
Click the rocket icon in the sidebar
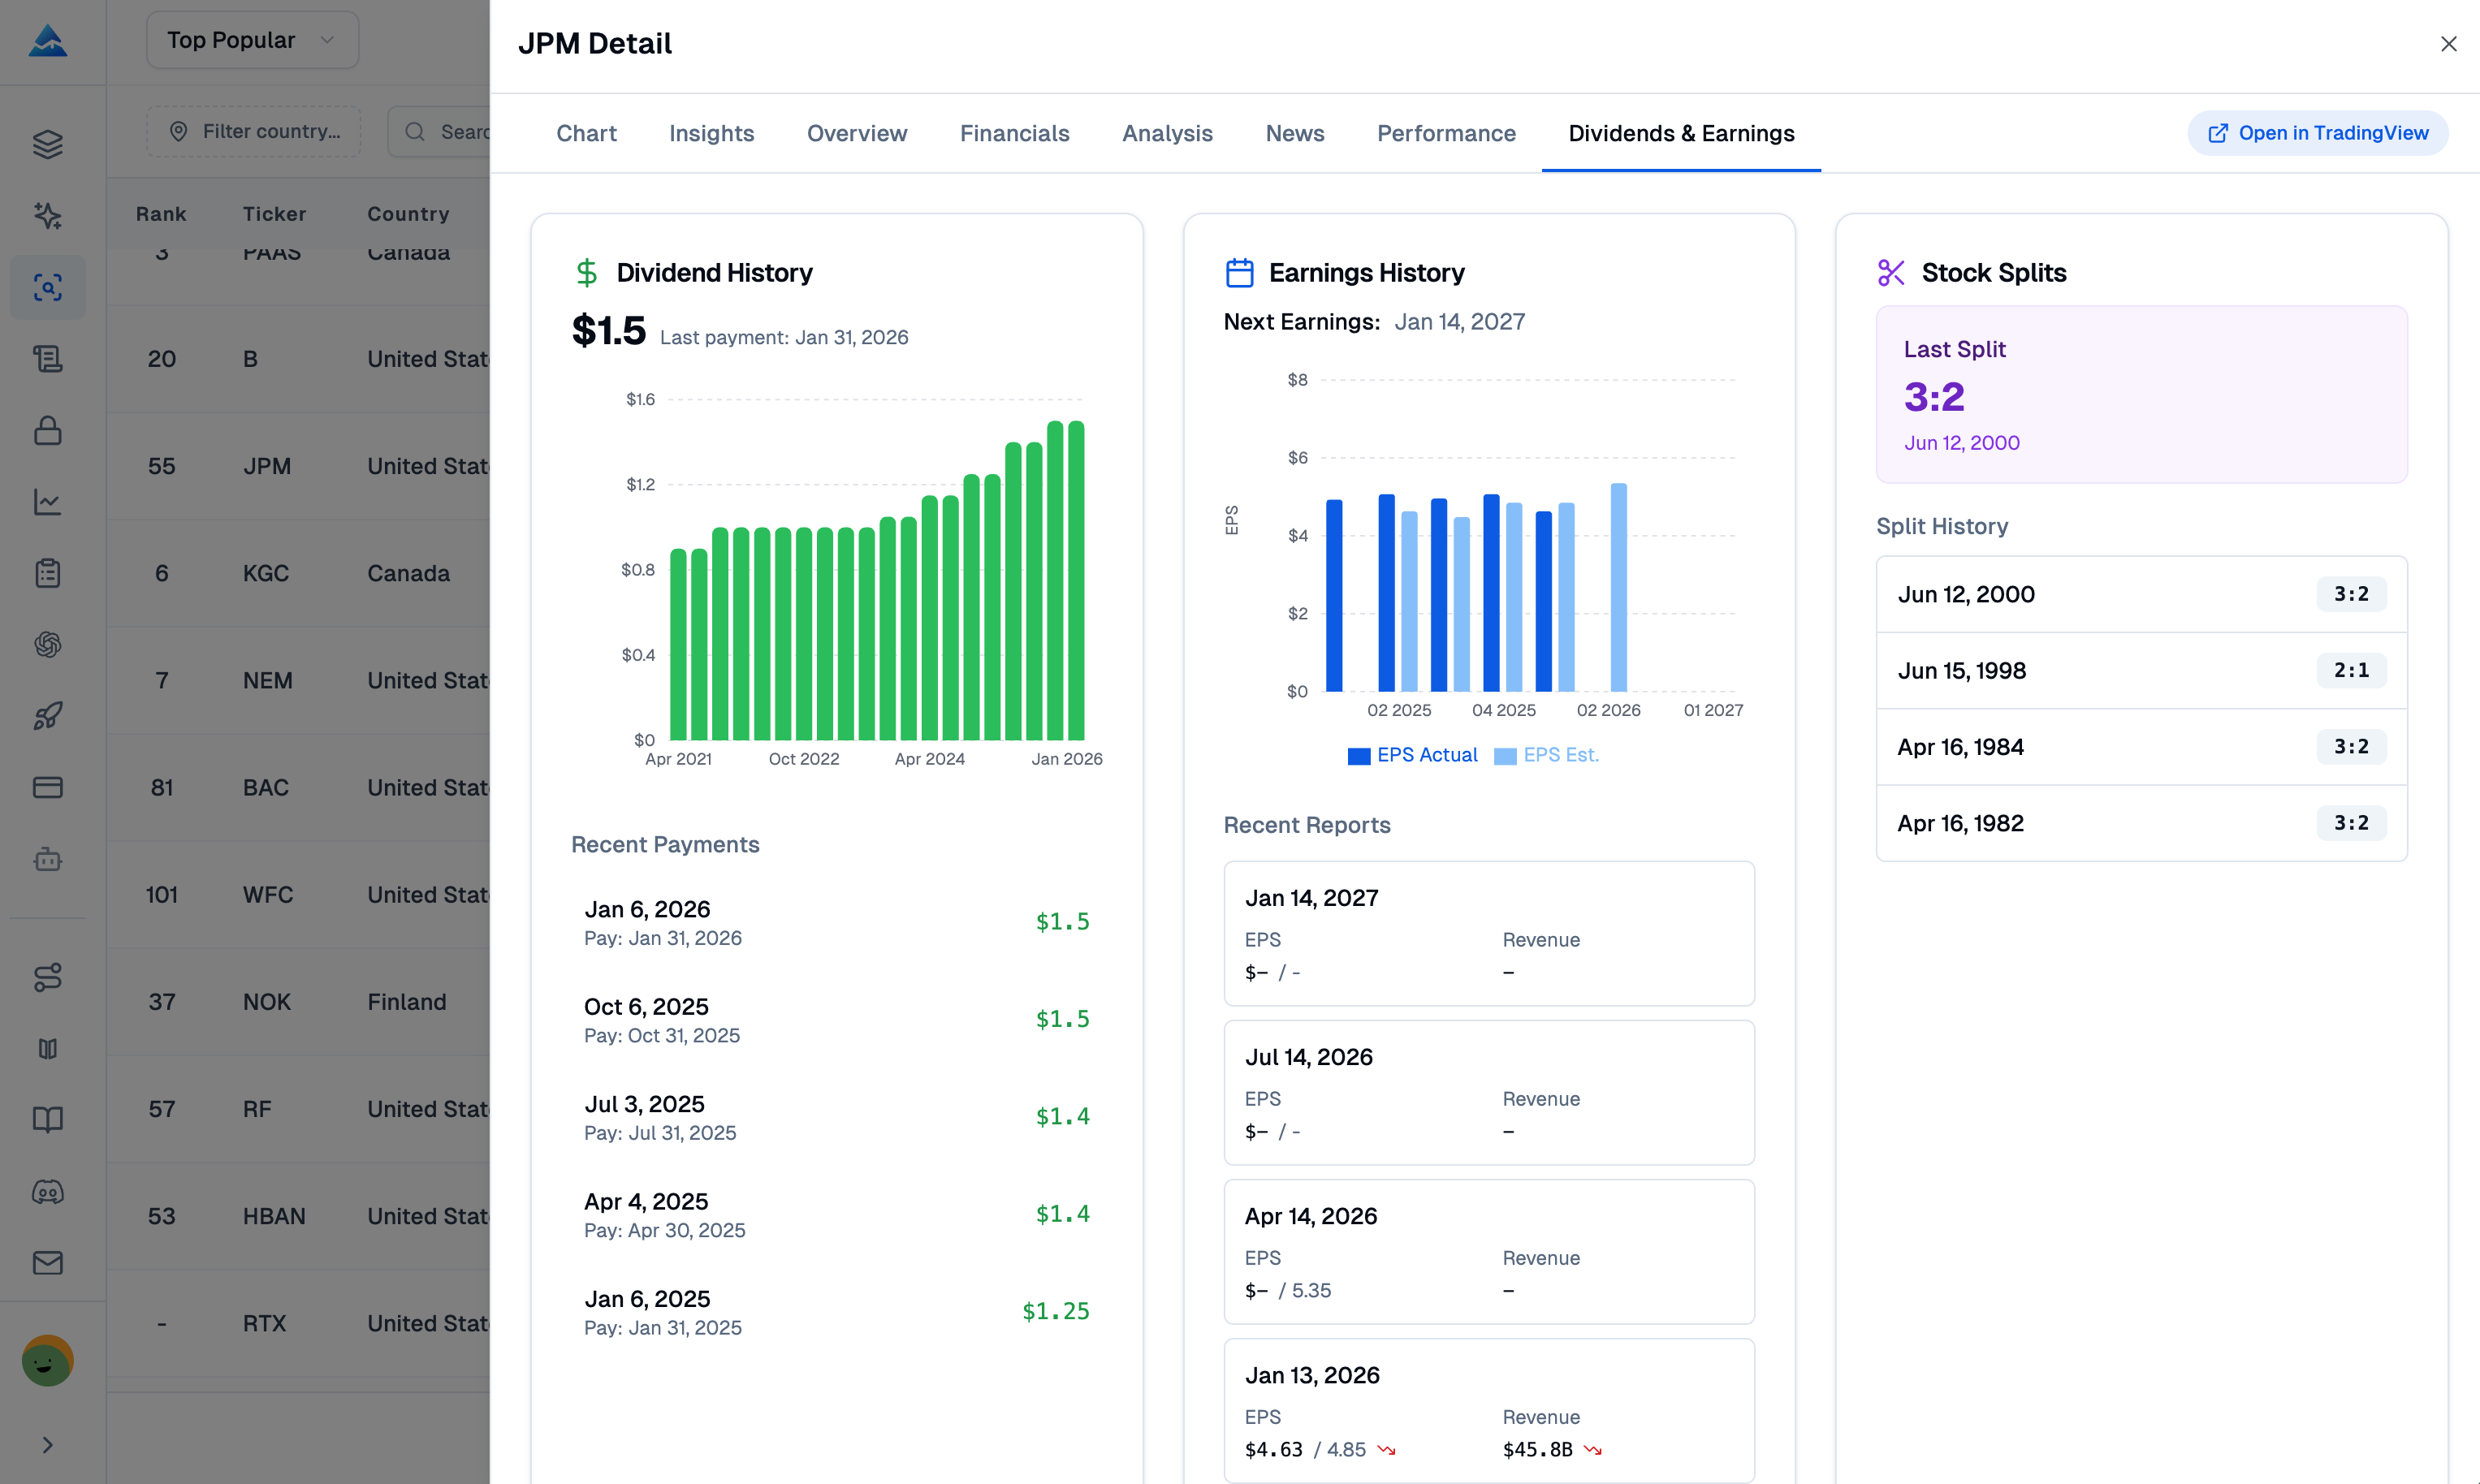coord(47,716)
